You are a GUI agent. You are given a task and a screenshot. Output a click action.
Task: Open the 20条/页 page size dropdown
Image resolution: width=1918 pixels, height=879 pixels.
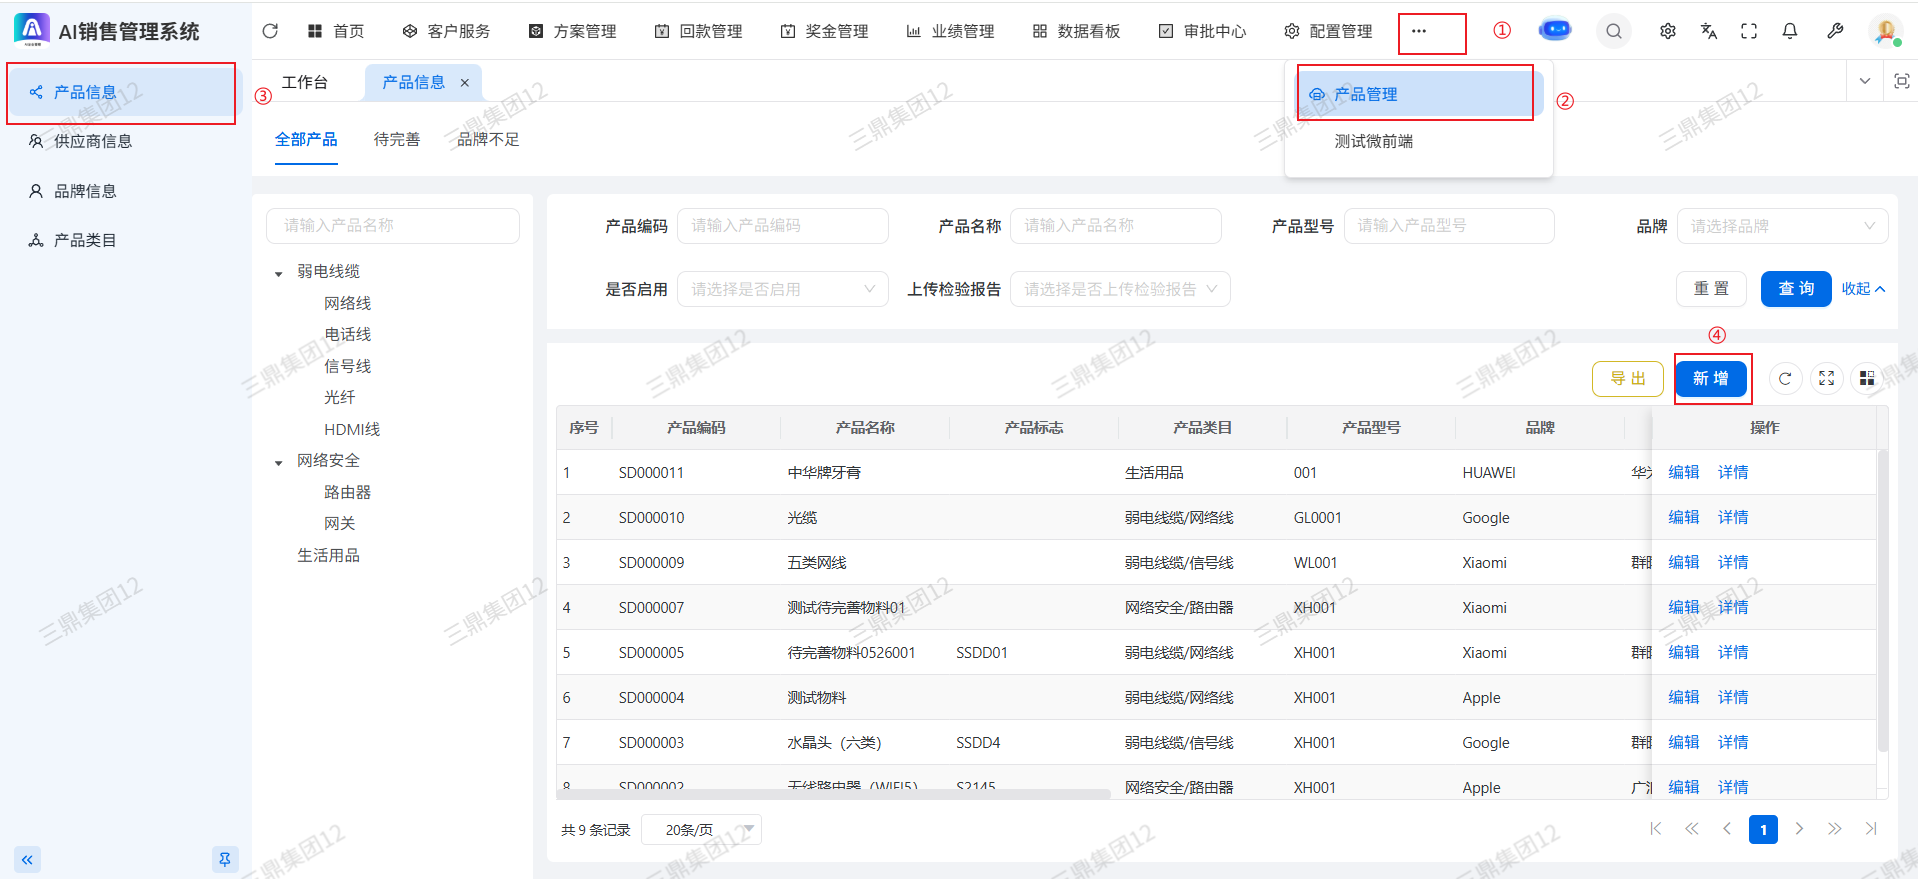701,830
